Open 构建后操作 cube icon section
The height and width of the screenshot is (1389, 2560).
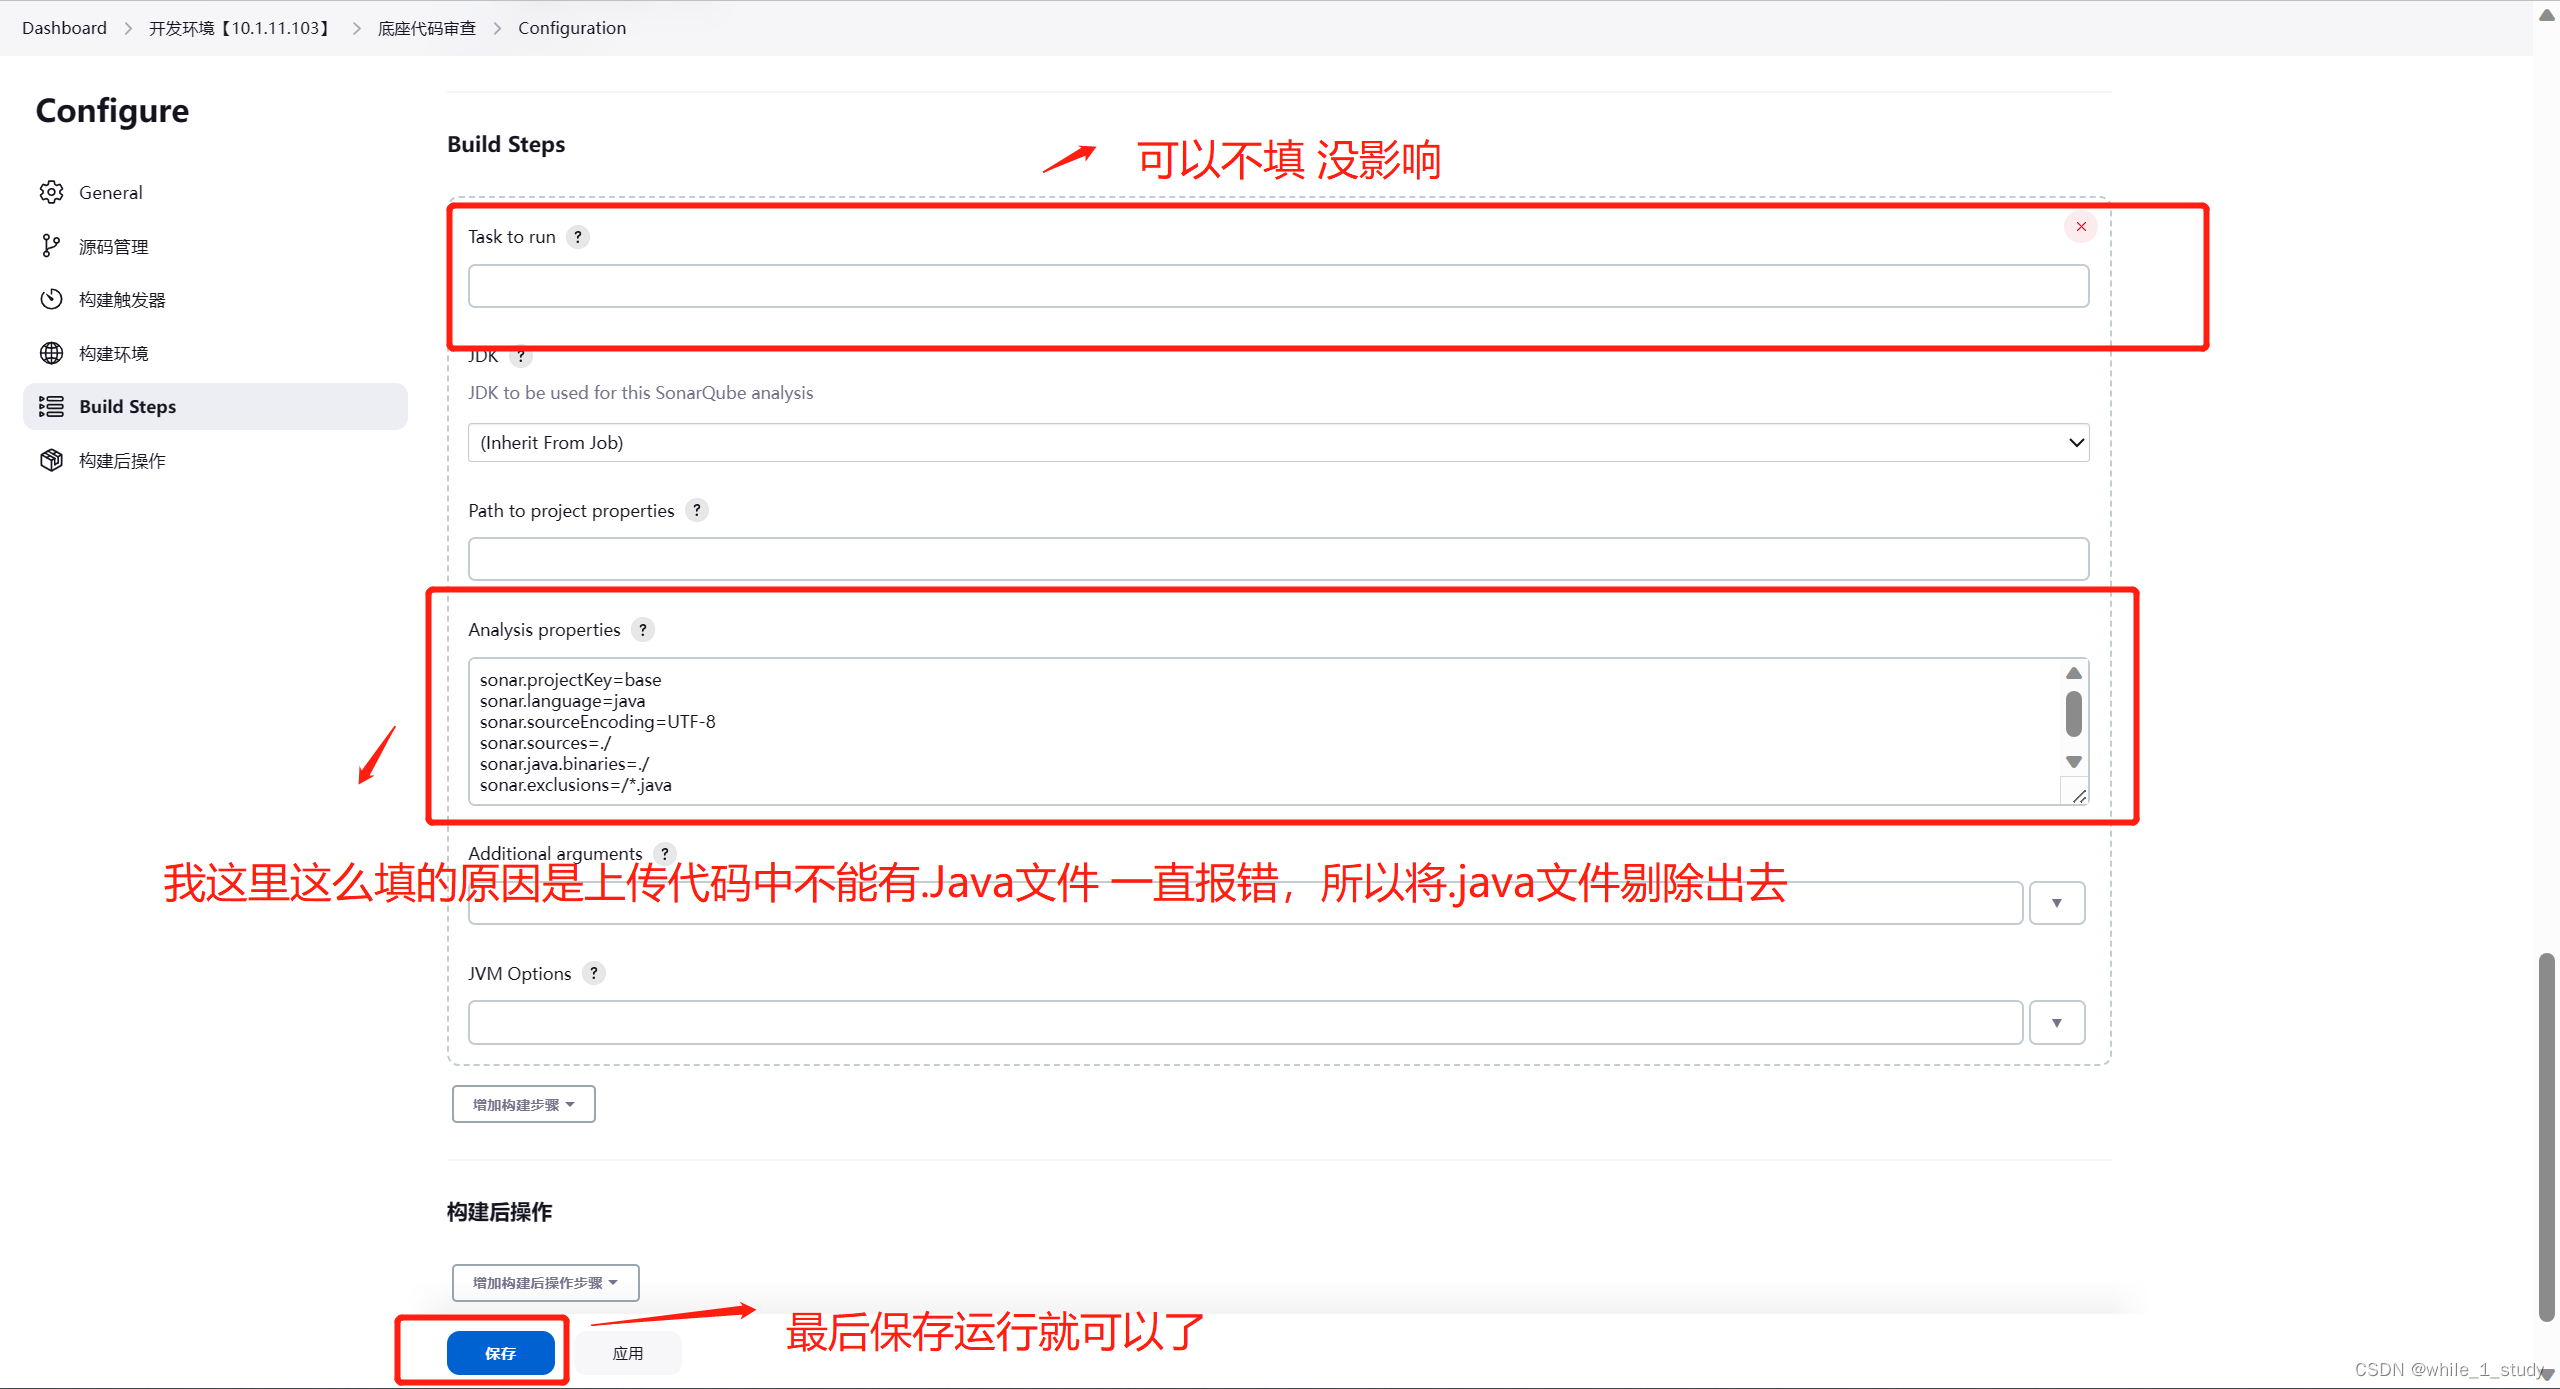click(x=51, y=460)
